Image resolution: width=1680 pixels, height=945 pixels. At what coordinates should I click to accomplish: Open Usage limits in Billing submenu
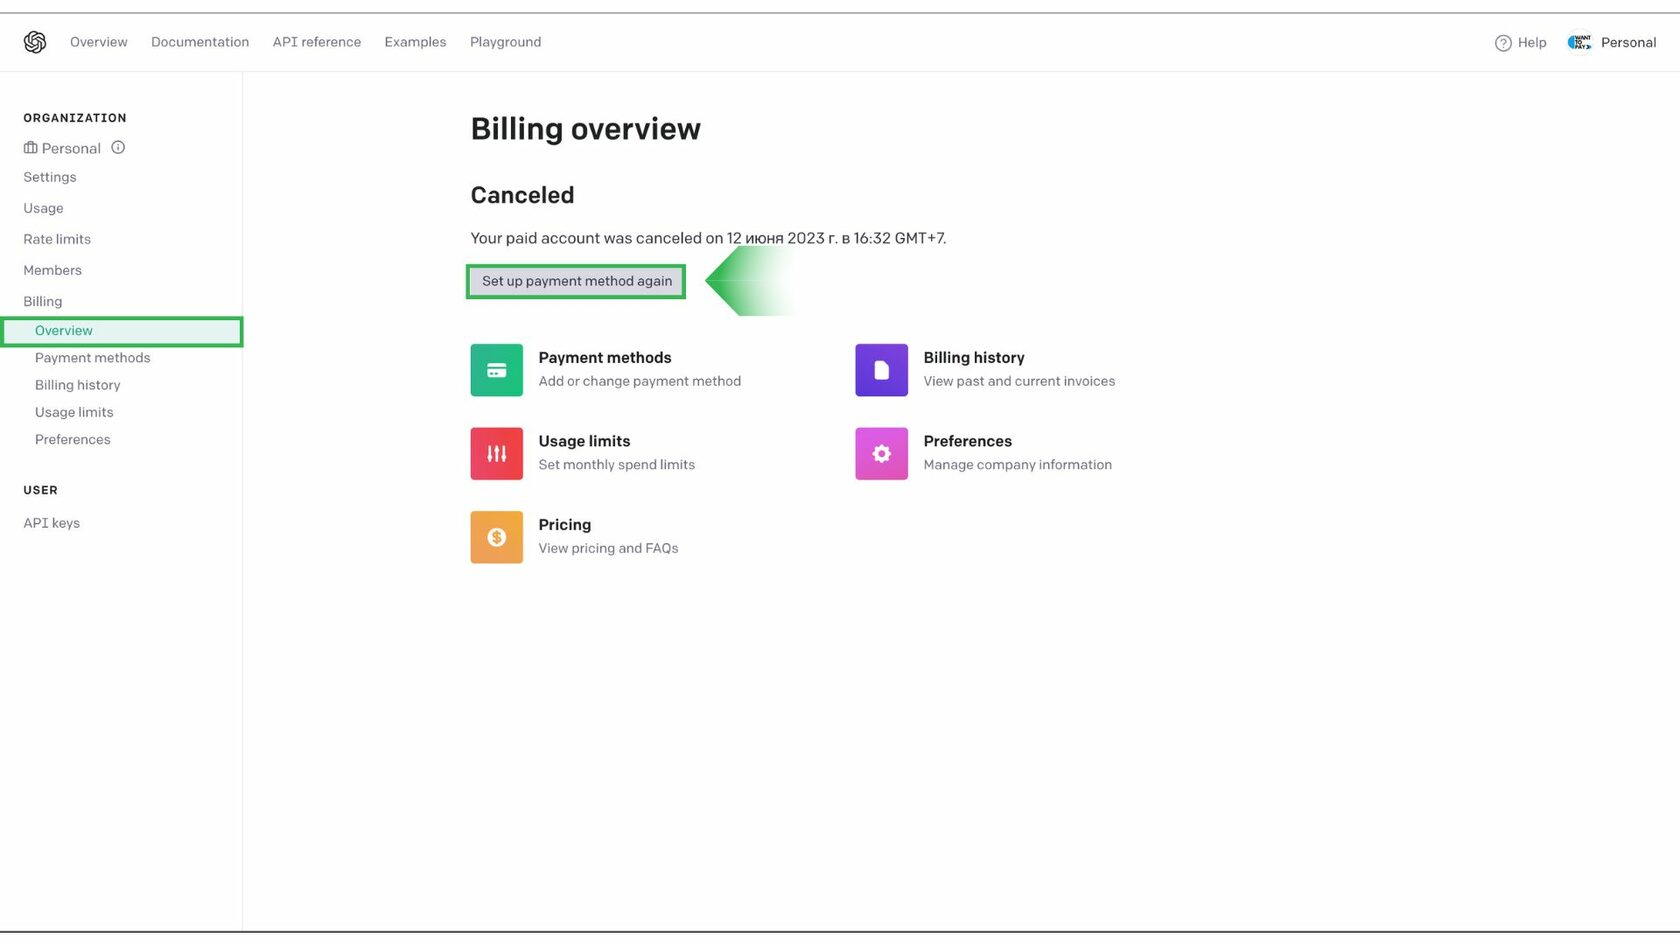74,412
